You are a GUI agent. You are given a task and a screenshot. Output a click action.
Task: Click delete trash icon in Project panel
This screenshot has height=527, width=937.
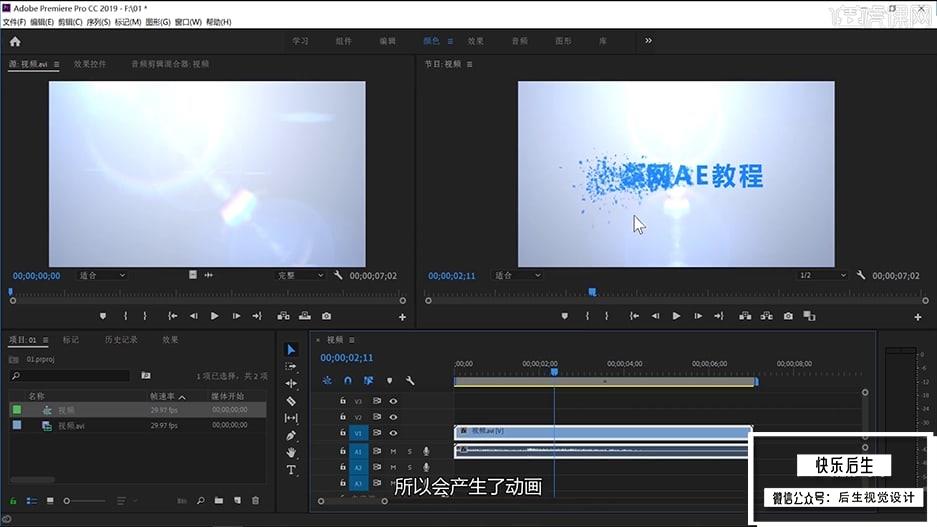click(x=255, y=501)
